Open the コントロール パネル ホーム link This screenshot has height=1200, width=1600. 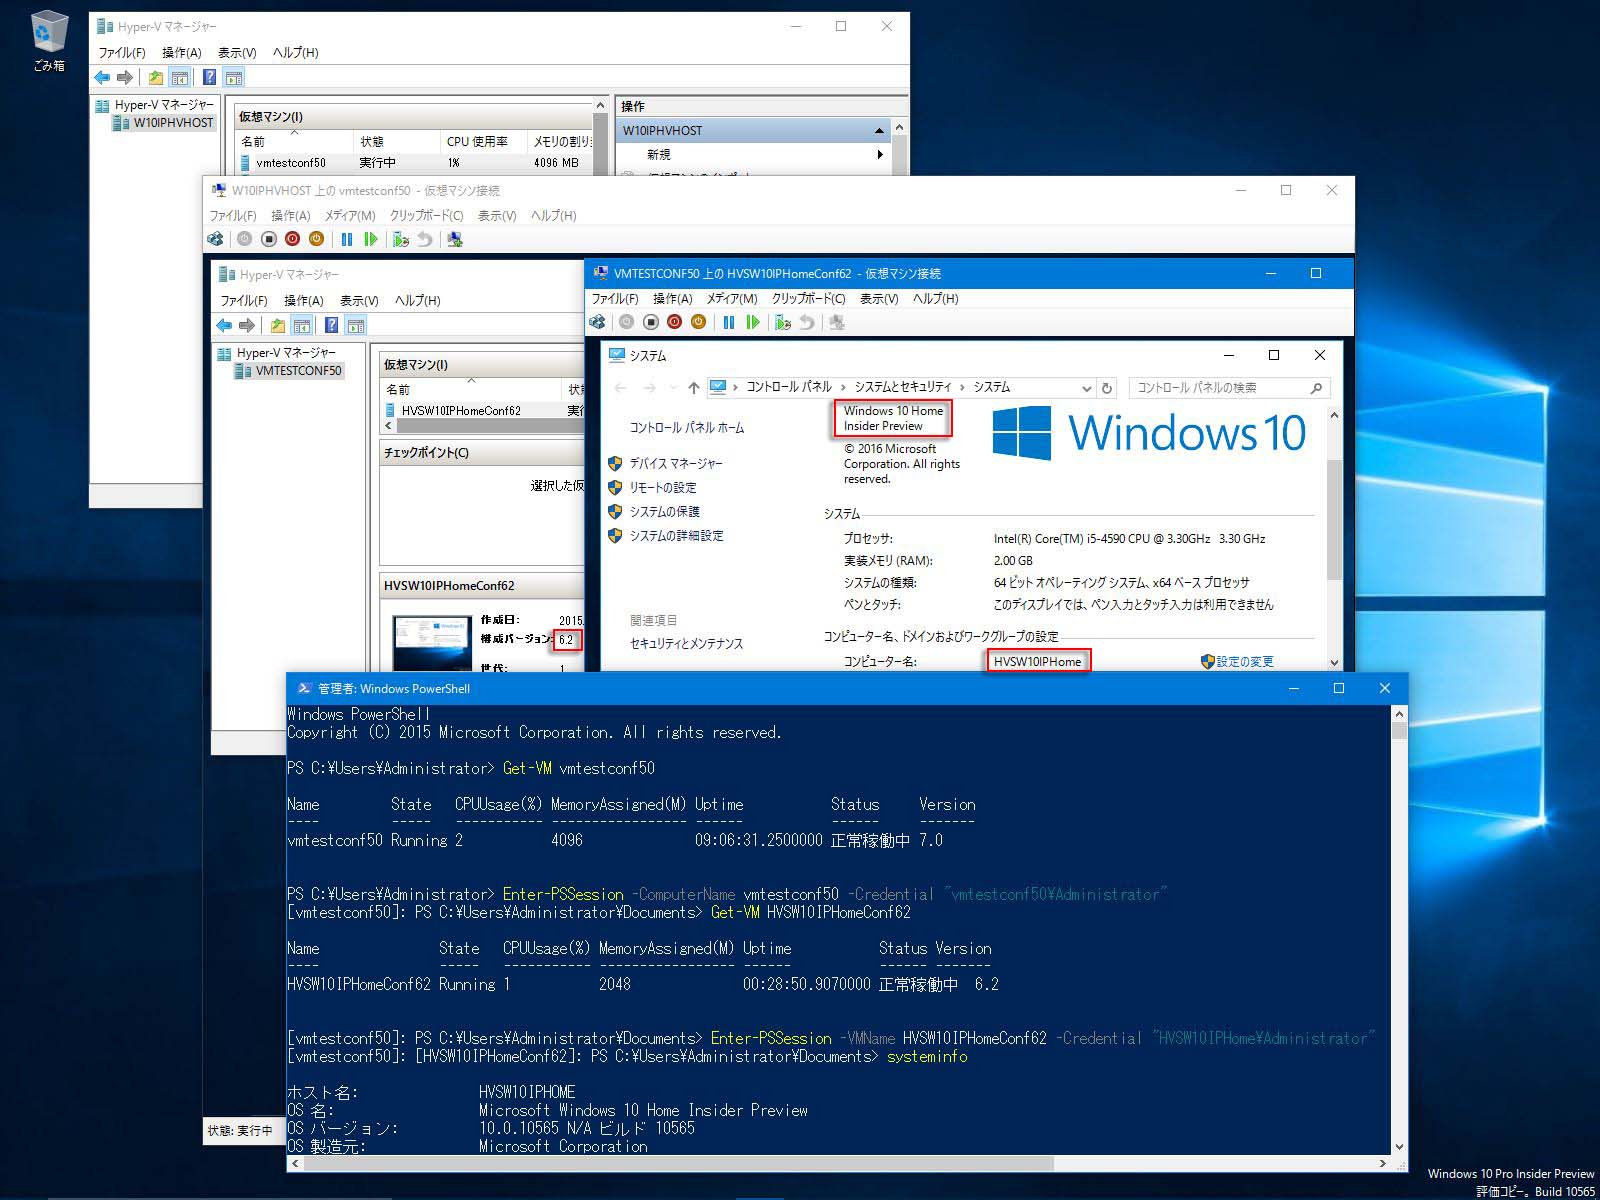click(687, 428)
